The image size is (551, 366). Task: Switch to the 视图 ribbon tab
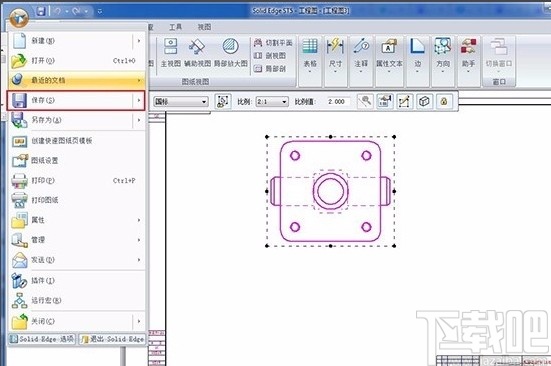tap(204, 27)
